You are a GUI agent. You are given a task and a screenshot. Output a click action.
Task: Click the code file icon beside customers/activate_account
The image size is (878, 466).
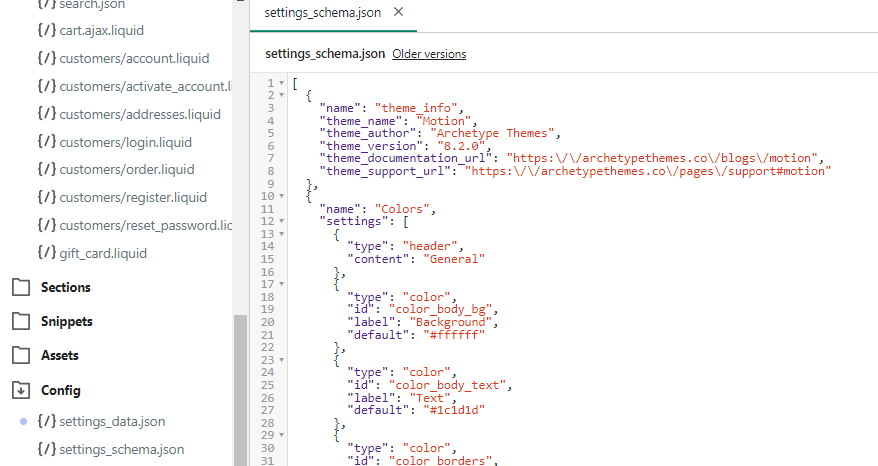pos(47,86)
